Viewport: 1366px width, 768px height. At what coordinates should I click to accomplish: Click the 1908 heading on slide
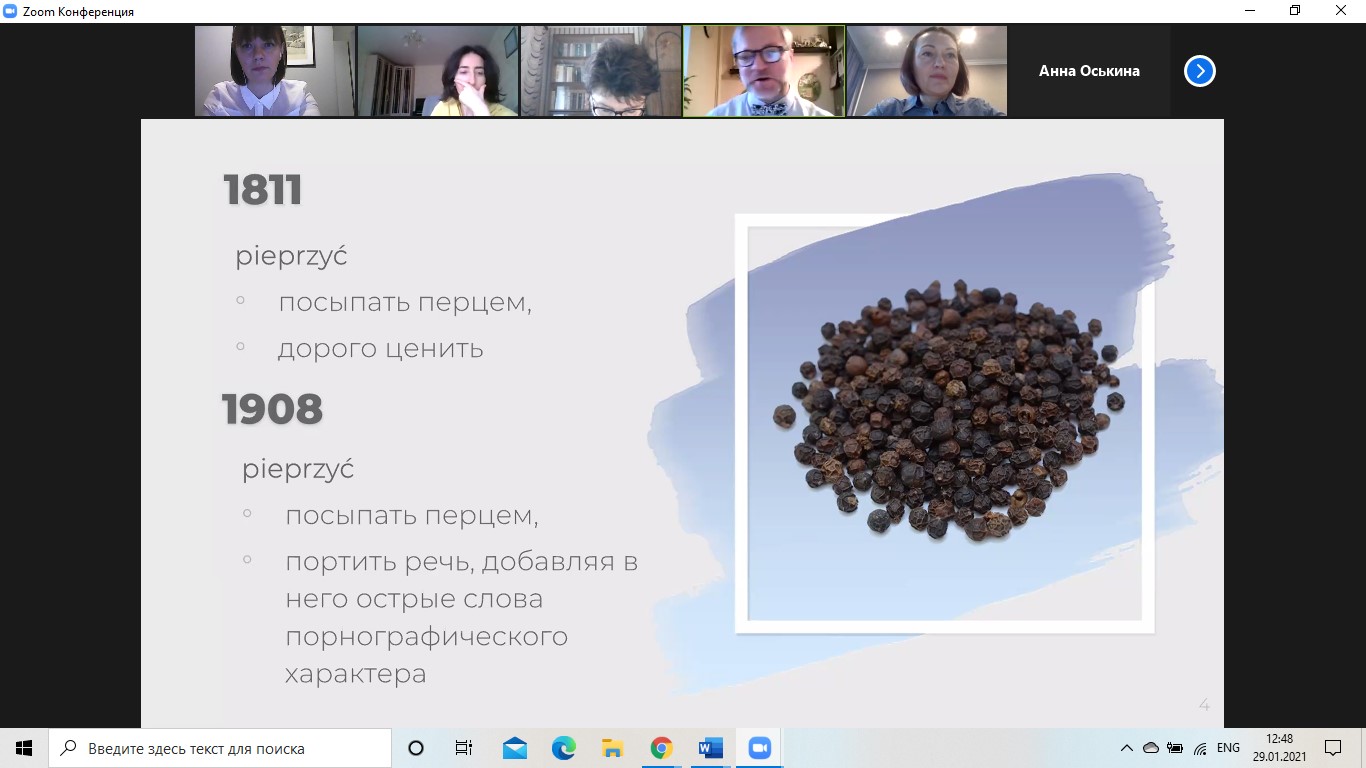point(272,409)
